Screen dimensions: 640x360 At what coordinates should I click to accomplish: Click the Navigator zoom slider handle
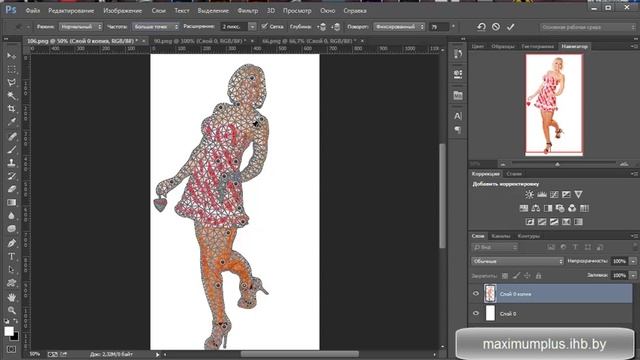coord(557,164)
